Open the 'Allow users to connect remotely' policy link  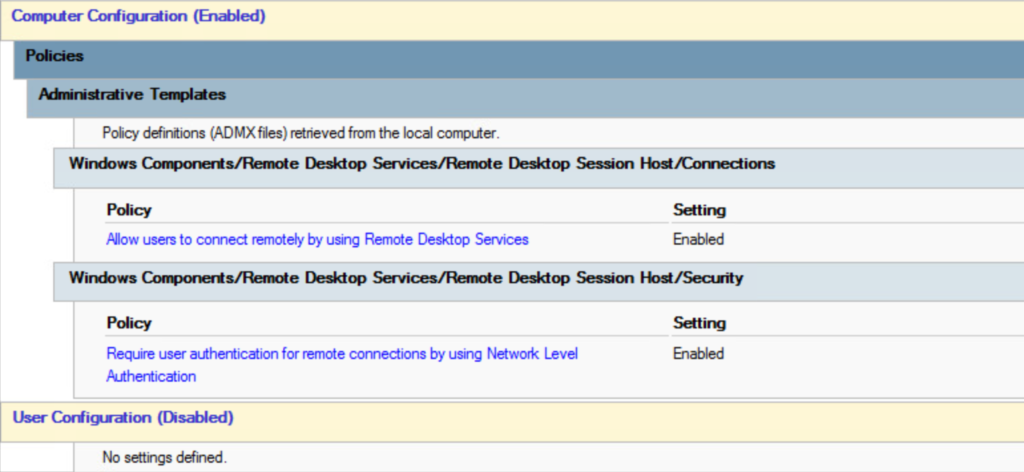point(317,240)
